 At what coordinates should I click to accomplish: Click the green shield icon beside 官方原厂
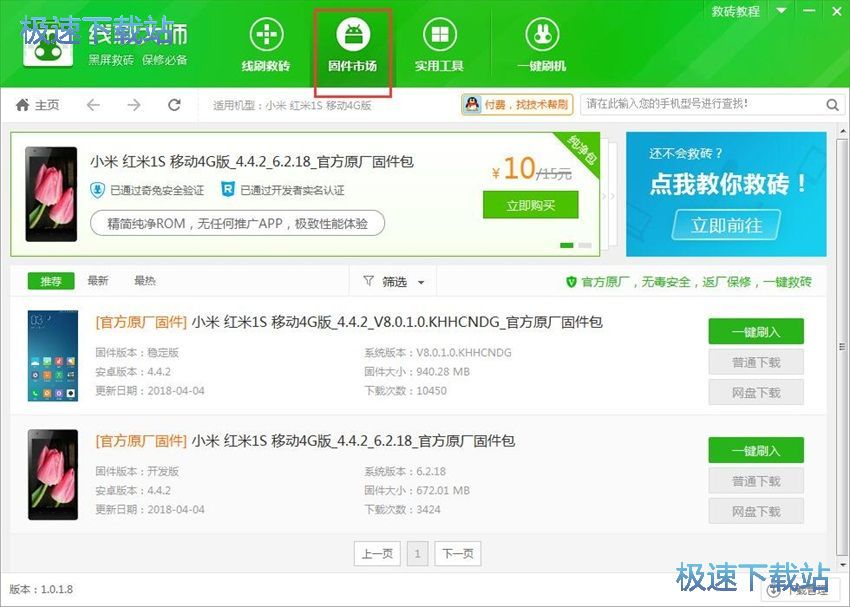pos(571,282)
